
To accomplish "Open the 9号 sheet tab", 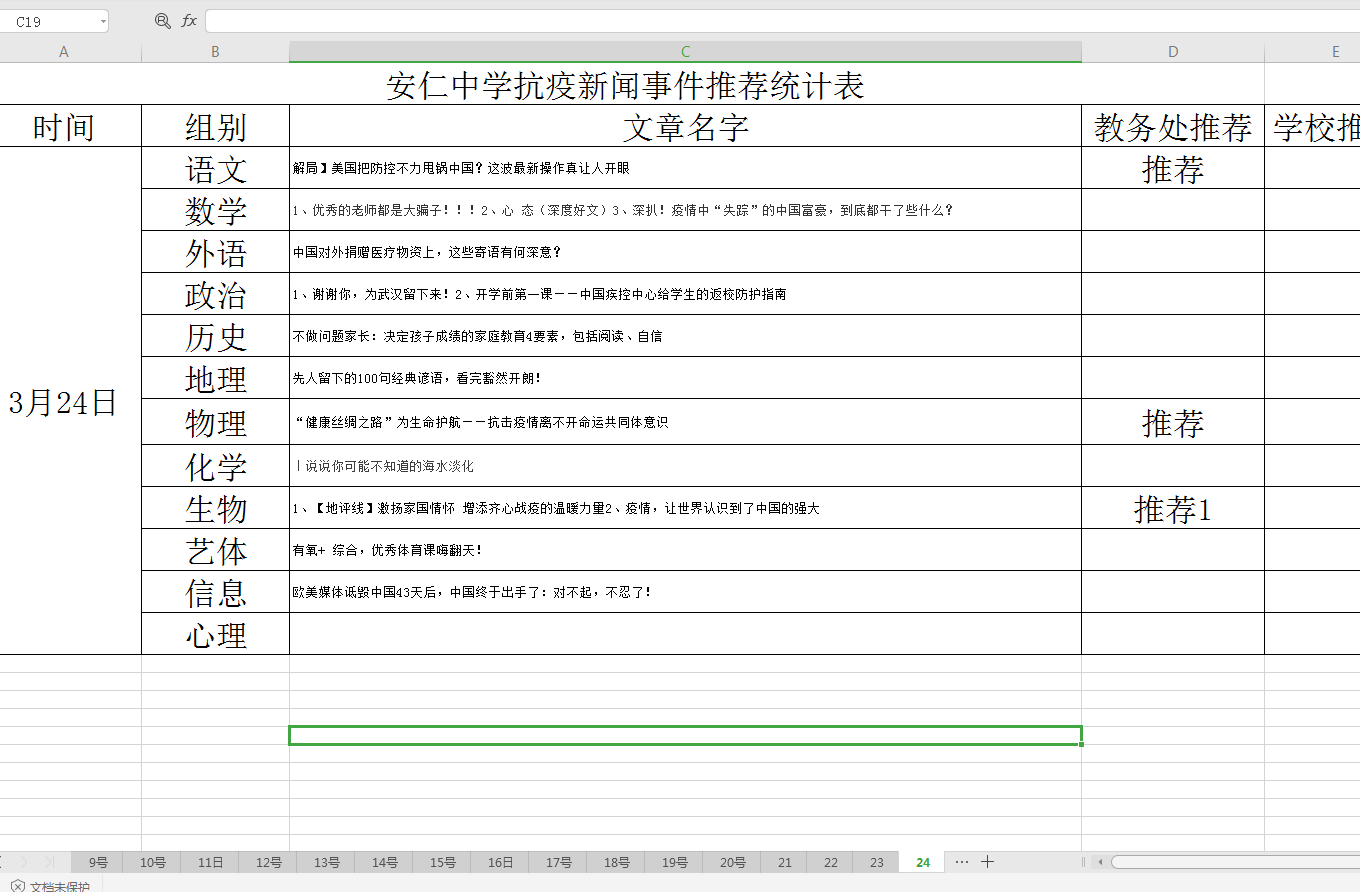I will click(98, 862).
